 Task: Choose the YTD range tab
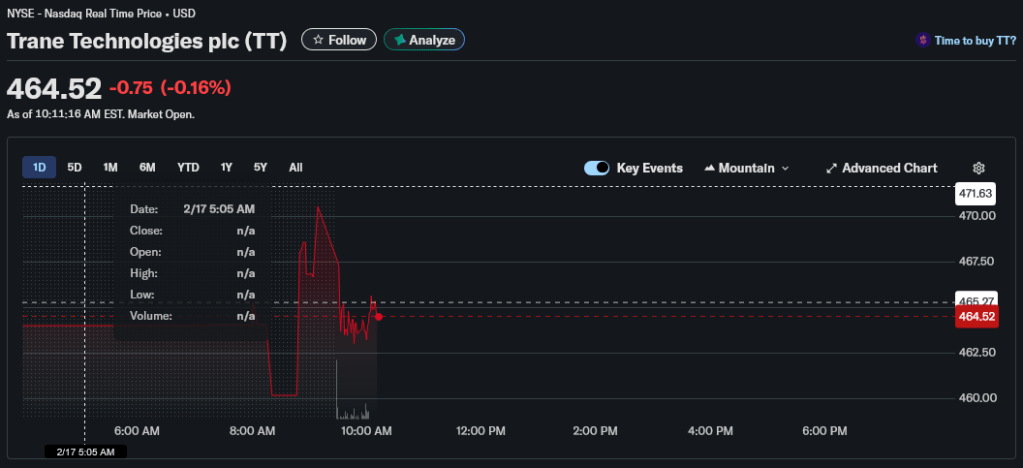tap(188, 168)
